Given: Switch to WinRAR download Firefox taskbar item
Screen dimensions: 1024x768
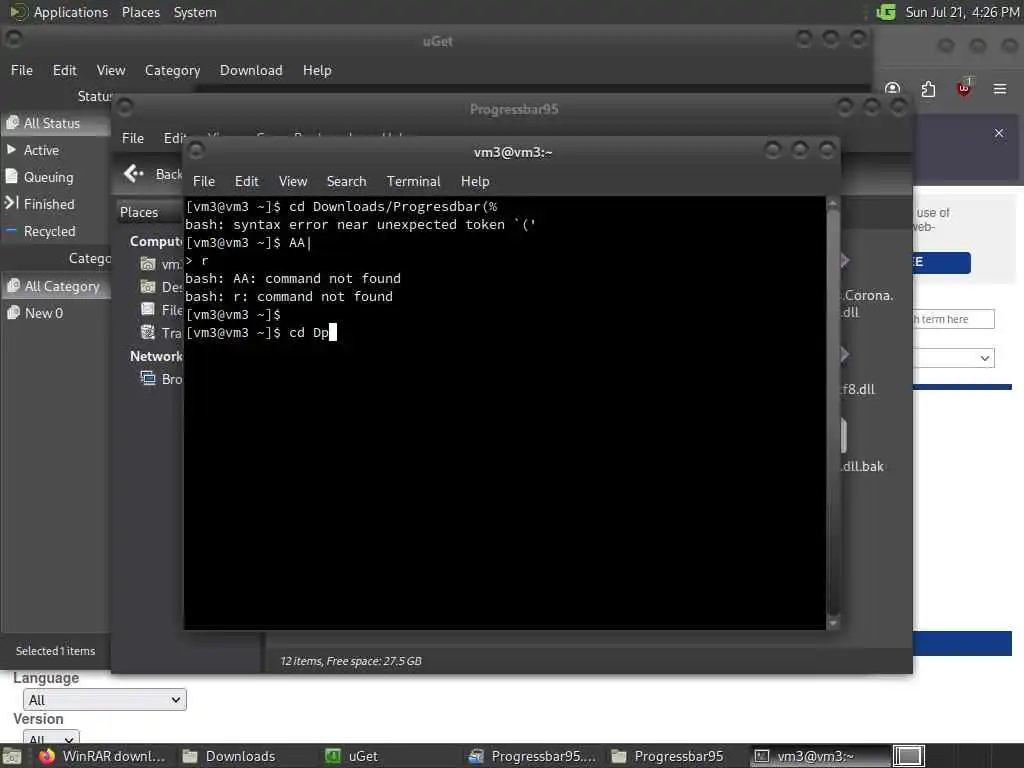Looking at the screenshot, I should coord(102,756).
